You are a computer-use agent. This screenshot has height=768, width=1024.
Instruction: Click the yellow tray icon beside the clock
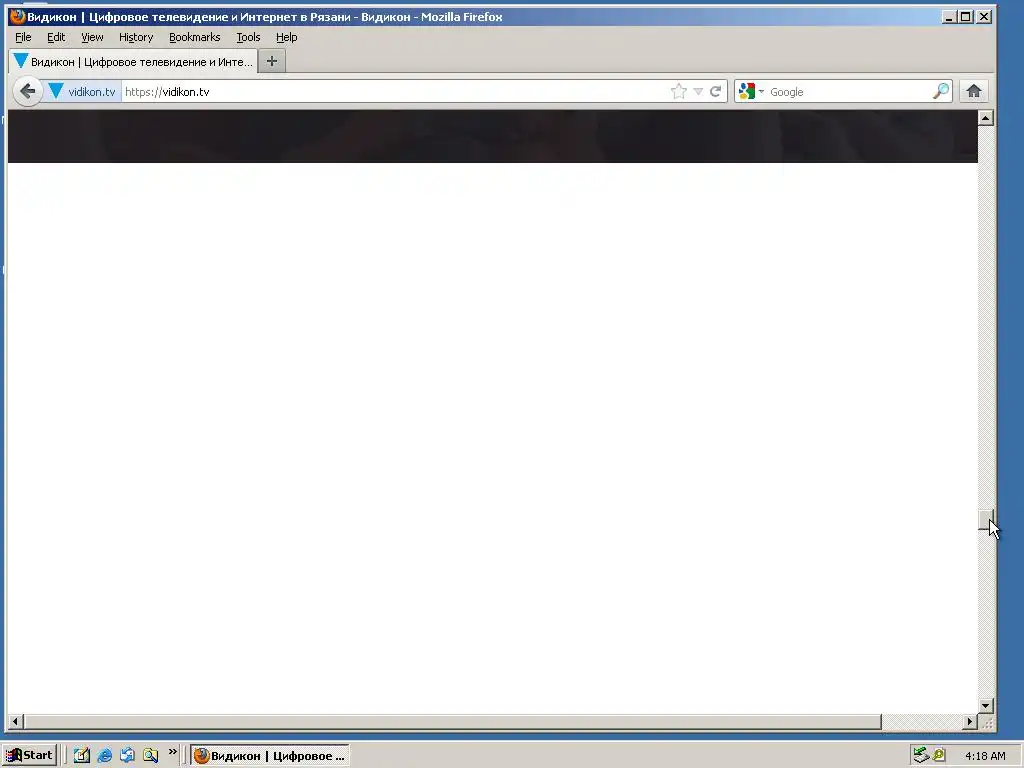pos(938,755)
